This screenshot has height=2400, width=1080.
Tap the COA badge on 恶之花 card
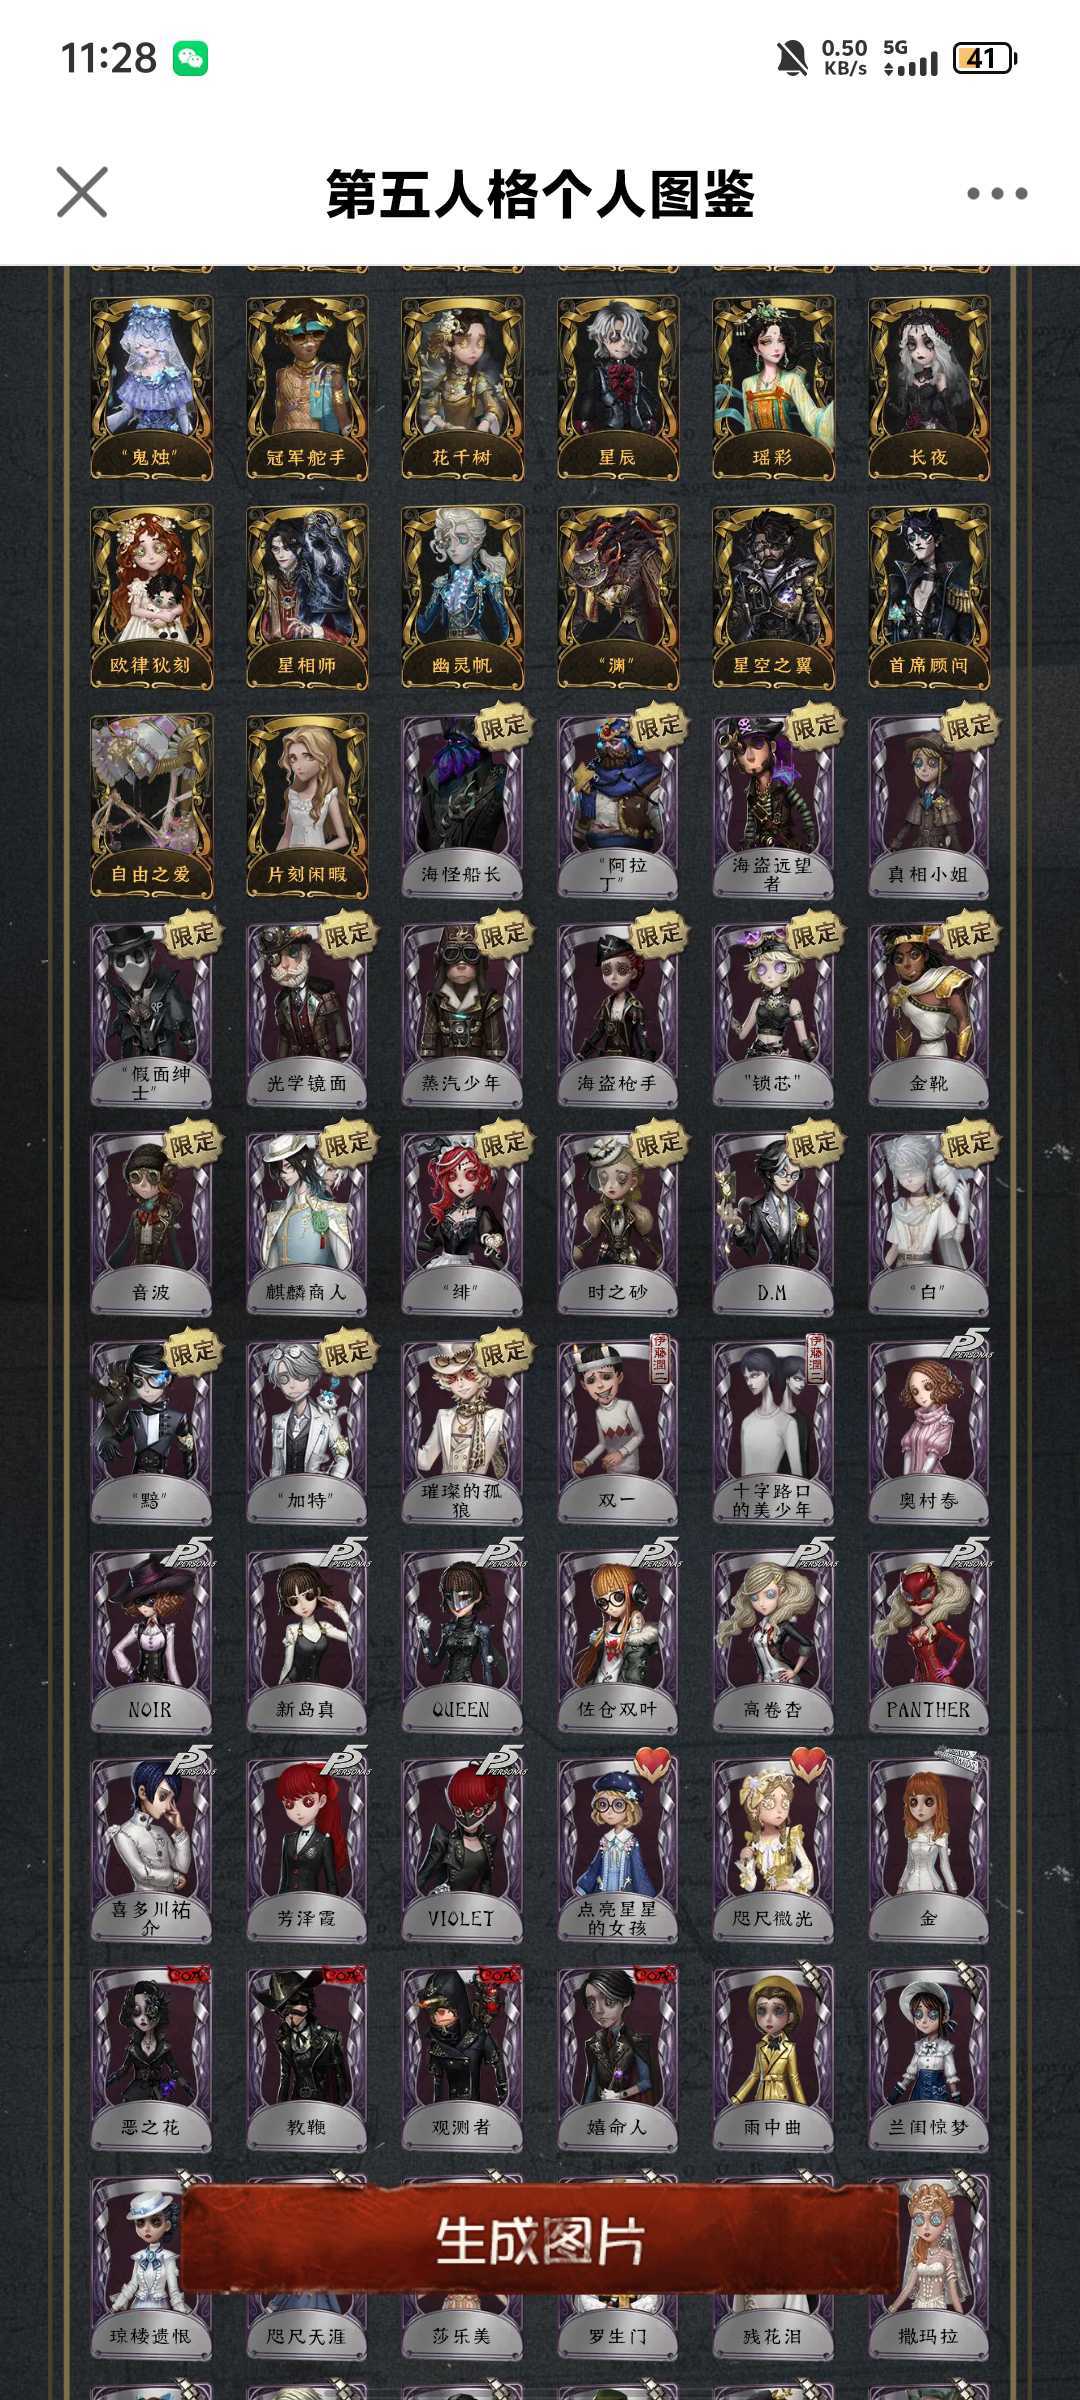click(x=188, y=1974)
